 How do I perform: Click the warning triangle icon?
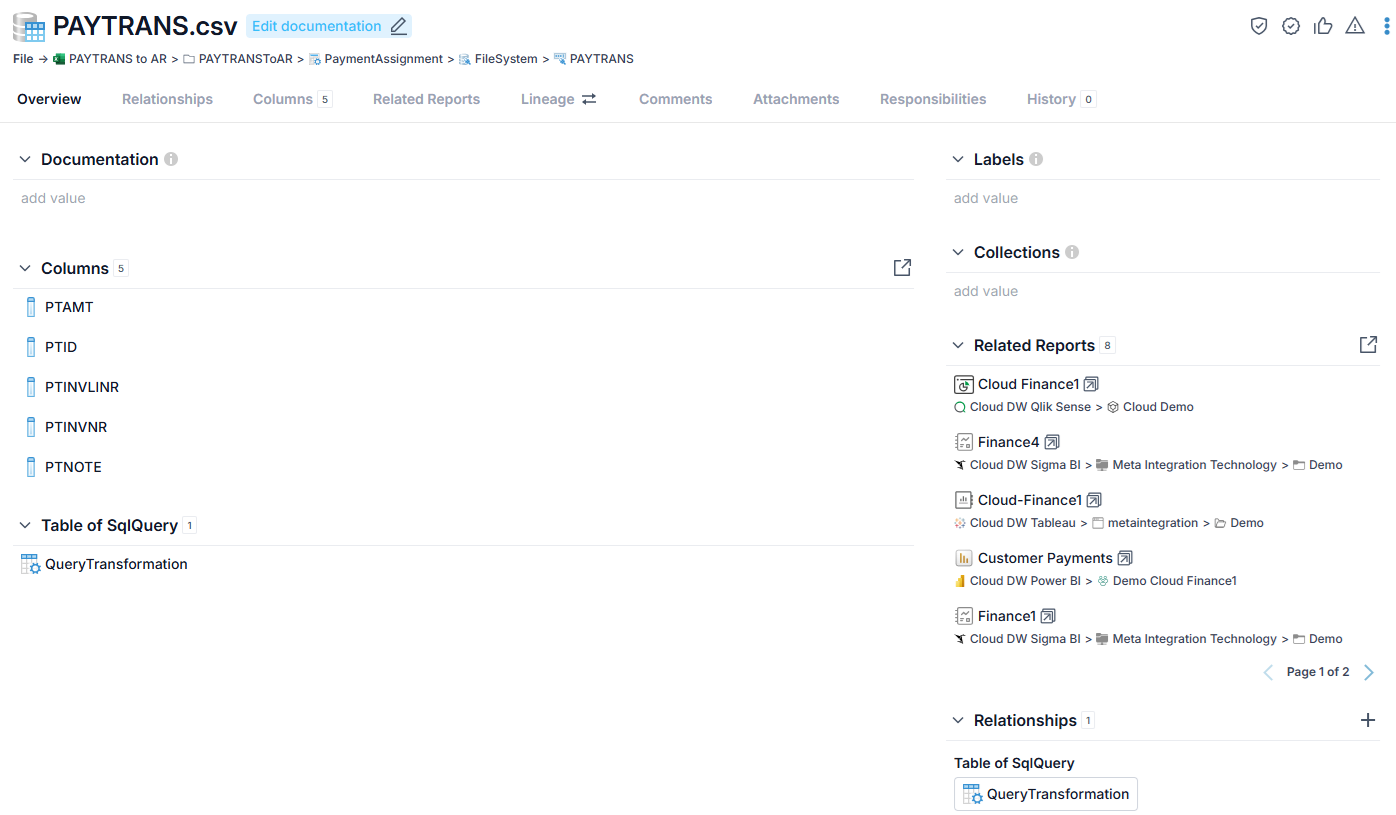pos(1355,26)
